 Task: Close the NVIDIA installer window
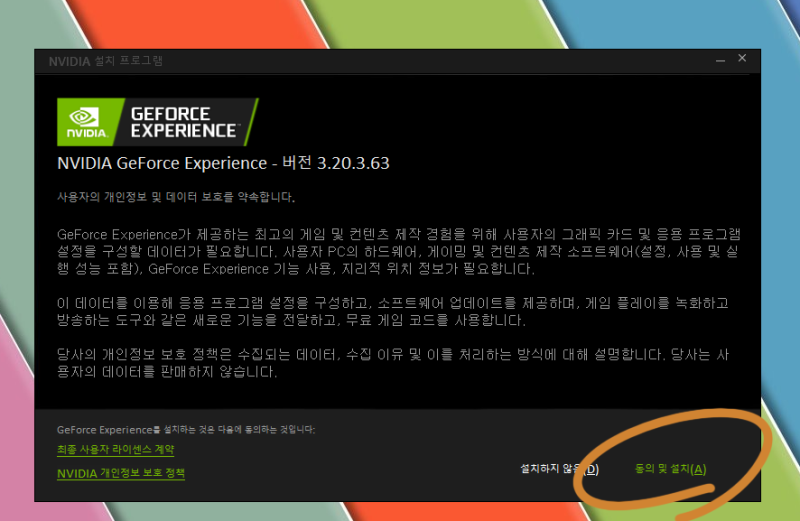click(742, 58)
